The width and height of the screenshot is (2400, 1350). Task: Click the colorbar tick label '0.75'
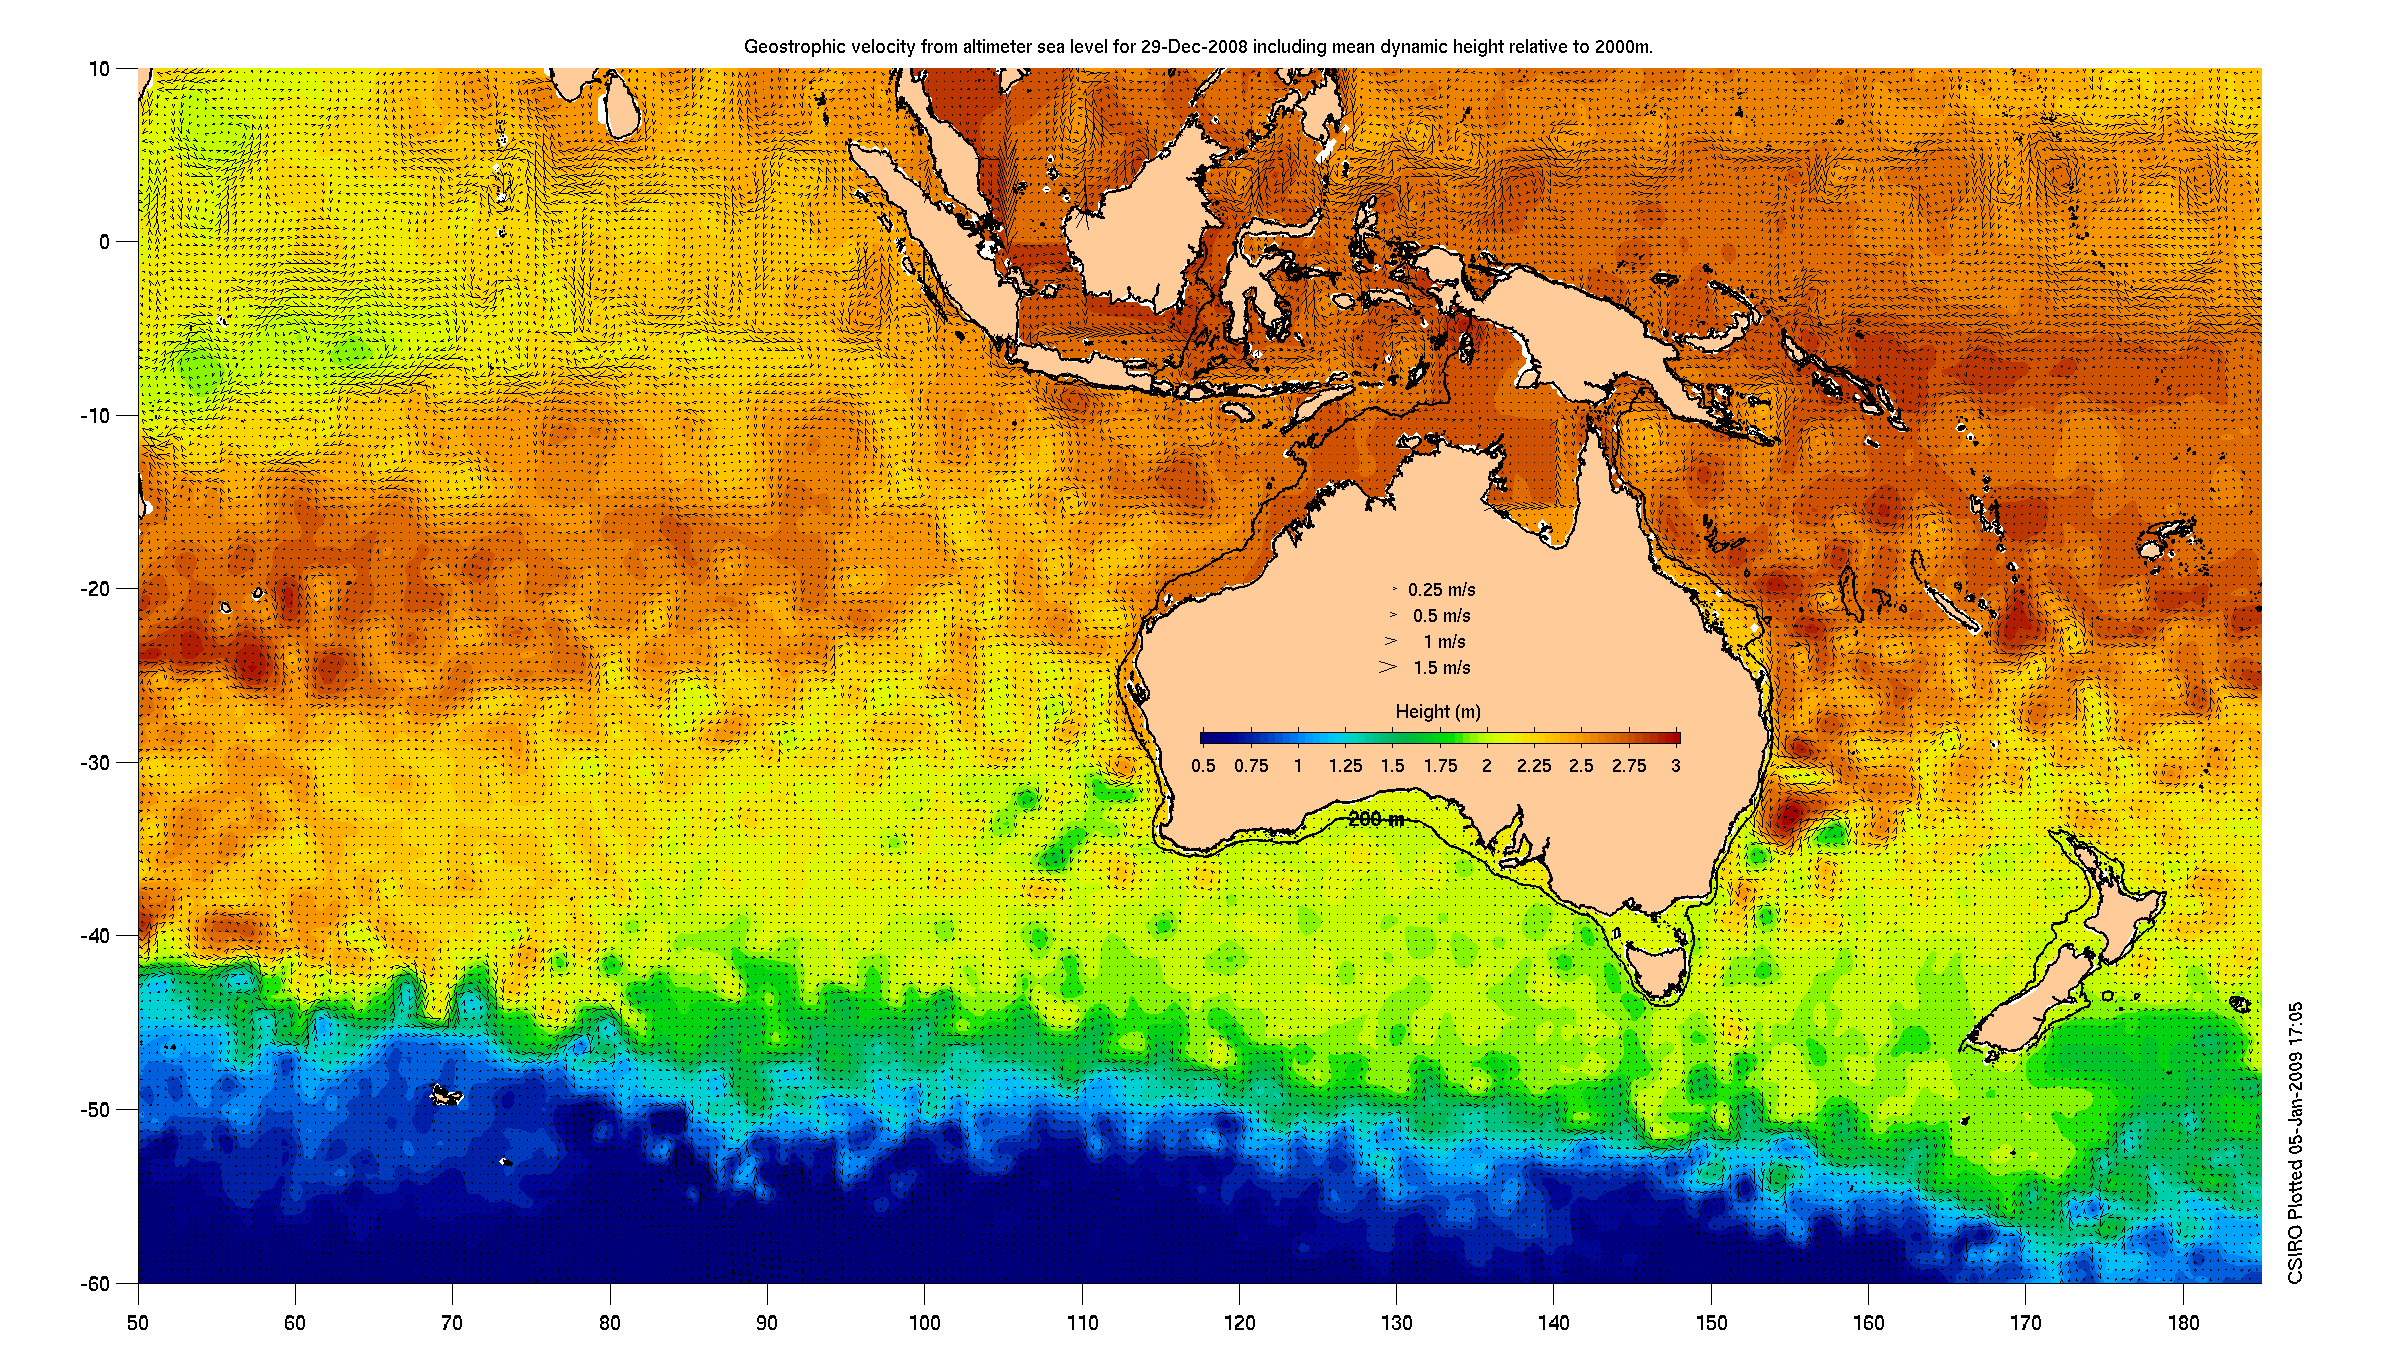click(1250, 766)
